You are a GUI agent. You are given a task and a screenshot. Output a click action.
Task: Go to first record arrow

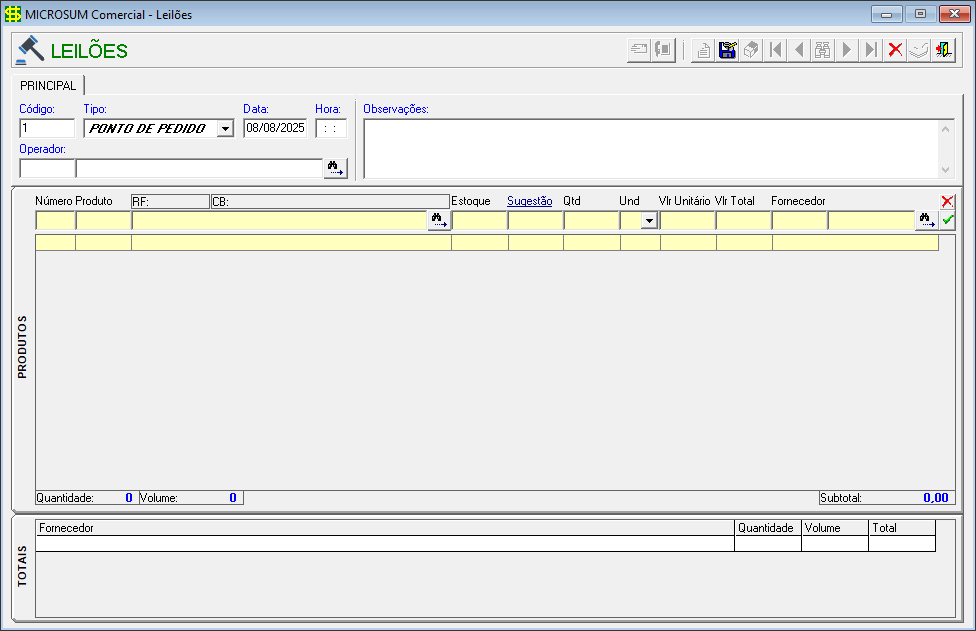776,50
